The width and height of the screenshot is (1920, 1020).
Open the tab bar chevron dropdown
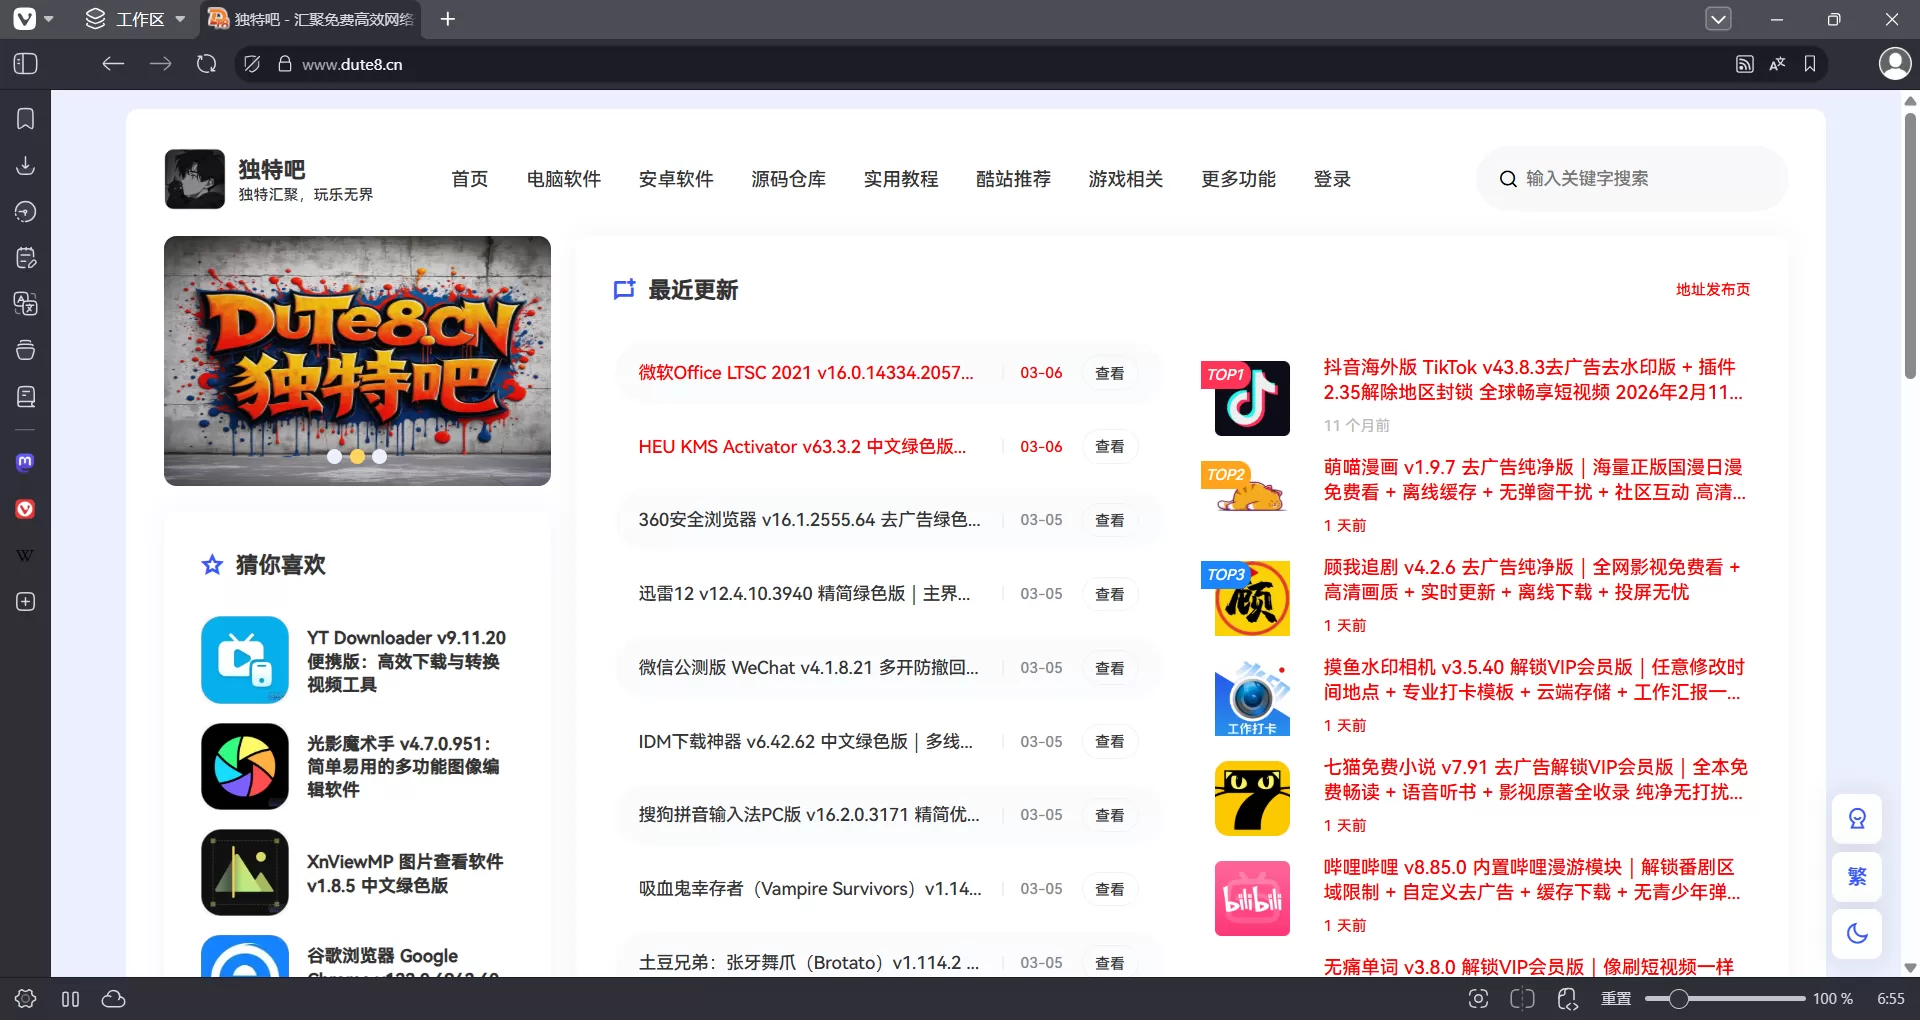point(1720,19)
